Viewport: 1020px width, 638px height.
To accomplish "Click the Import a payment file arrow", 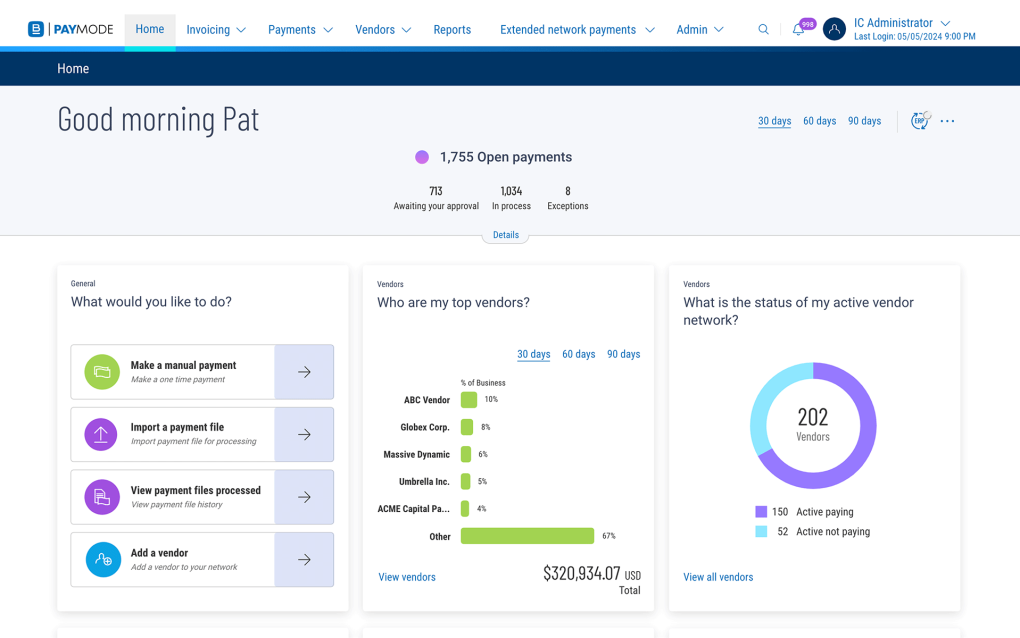I will click(304, 435).
